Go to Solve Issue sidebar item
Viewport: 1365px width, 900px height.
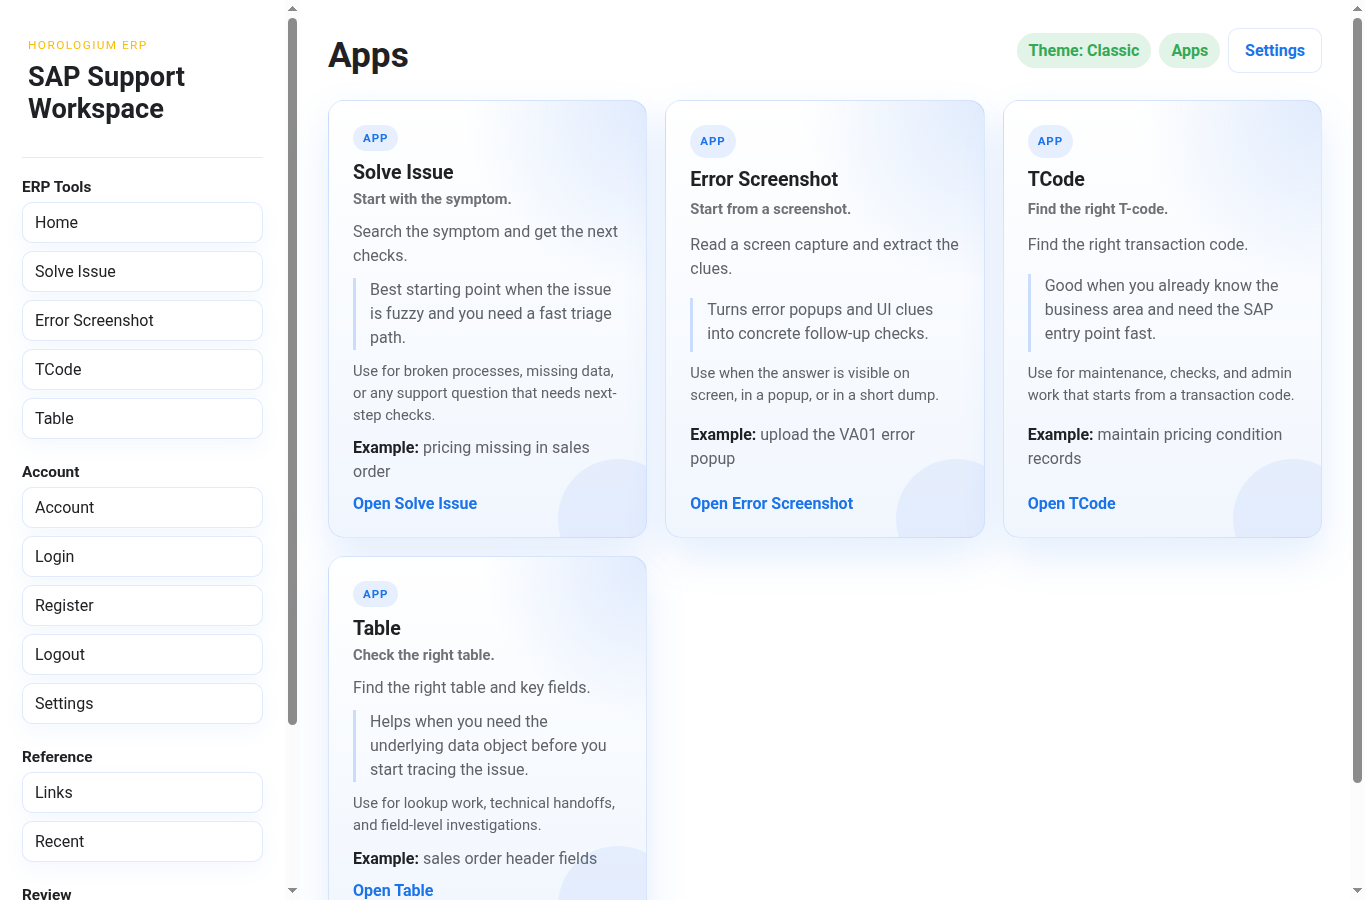(142, 271)
